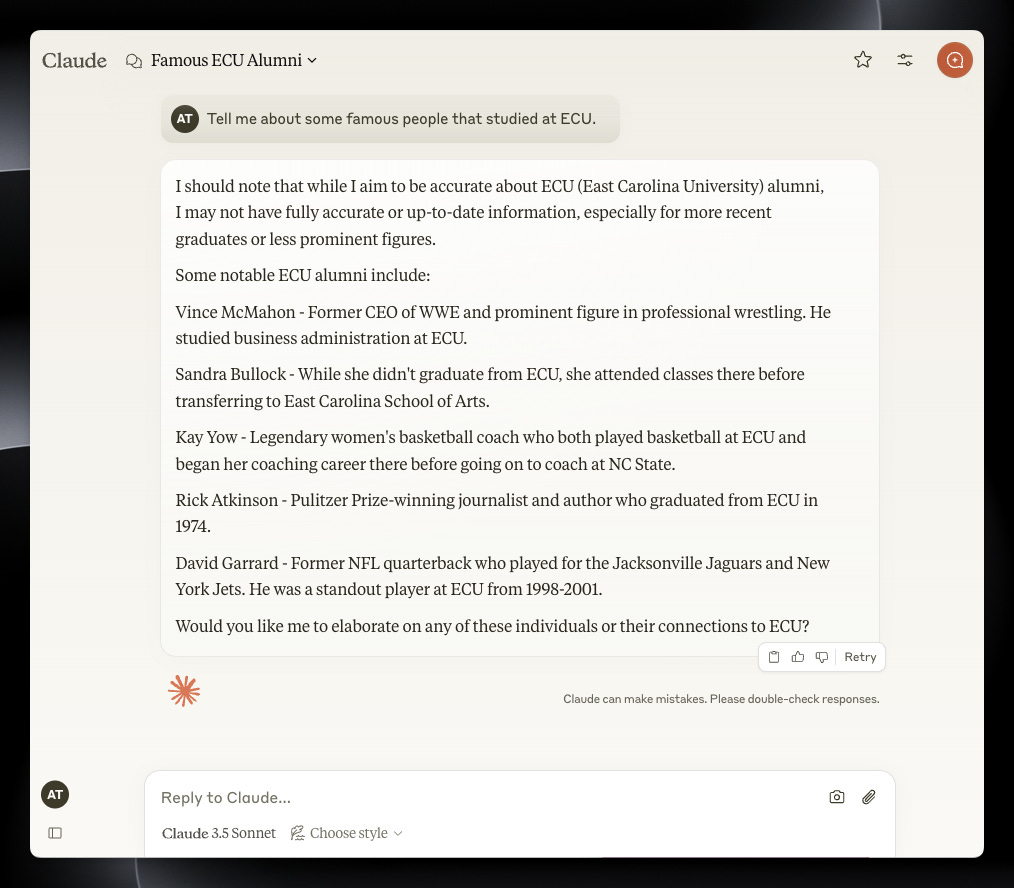1014x888 pixels.
Task: Open the Choose style dropdown
Action: coord(347,833)
